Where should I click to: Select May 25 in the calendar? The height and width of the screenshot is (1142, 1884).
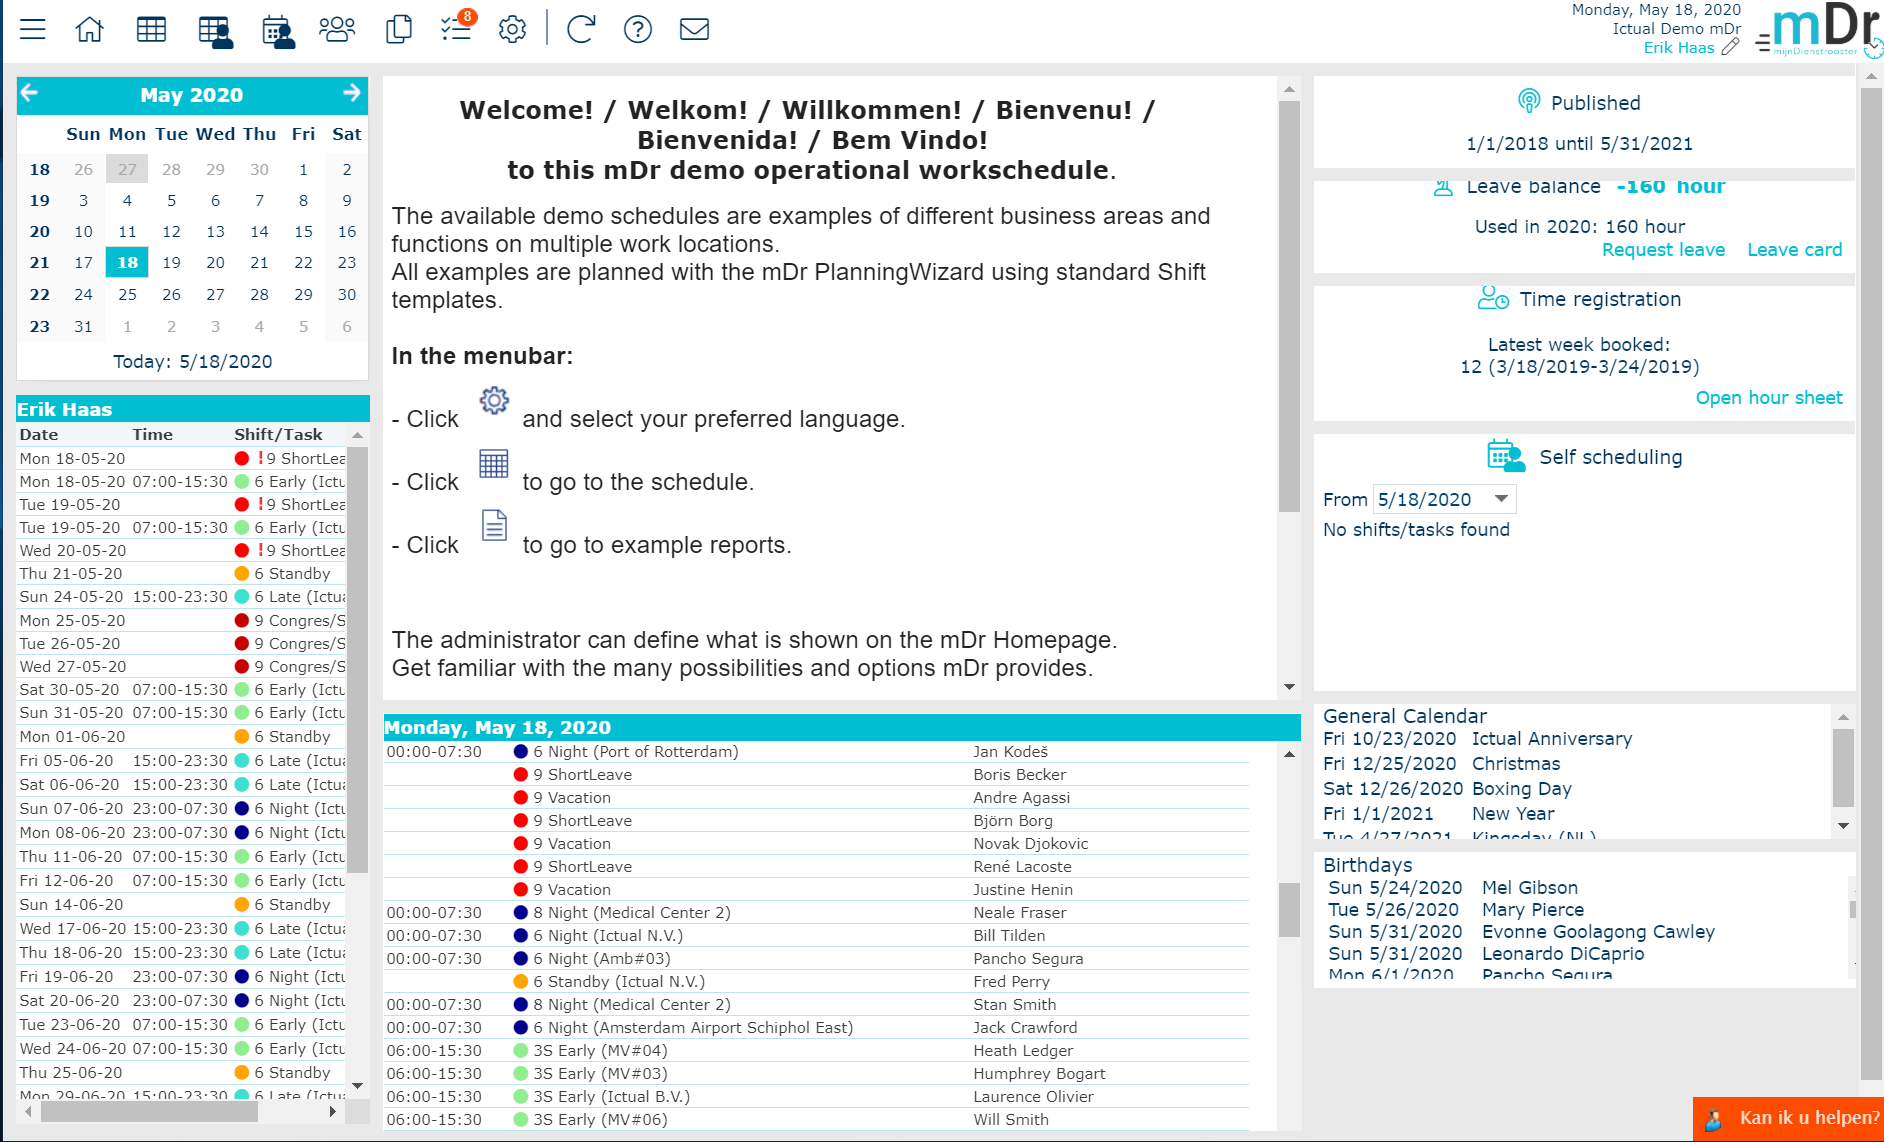pos(127,294)
